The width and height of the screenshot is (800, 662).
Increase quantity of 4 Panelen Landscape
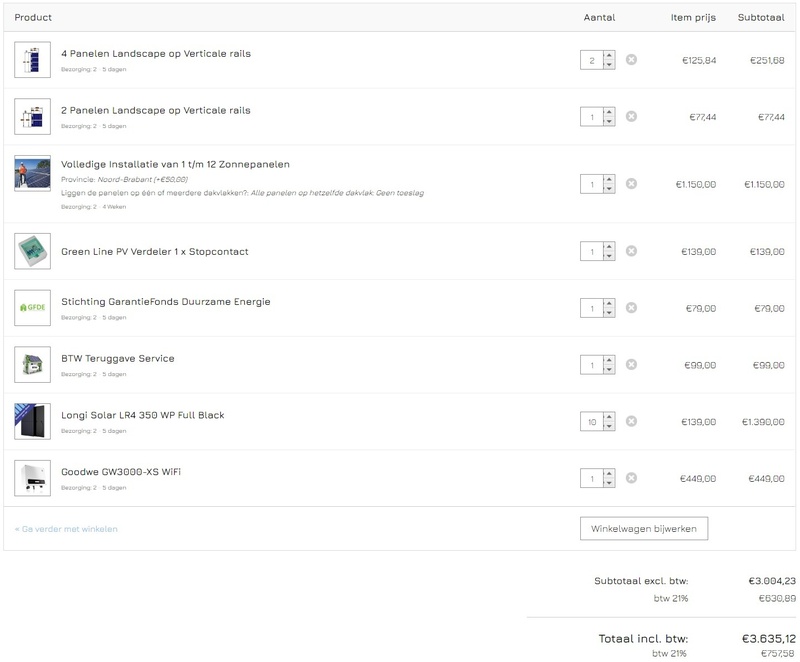click(609, 56)
